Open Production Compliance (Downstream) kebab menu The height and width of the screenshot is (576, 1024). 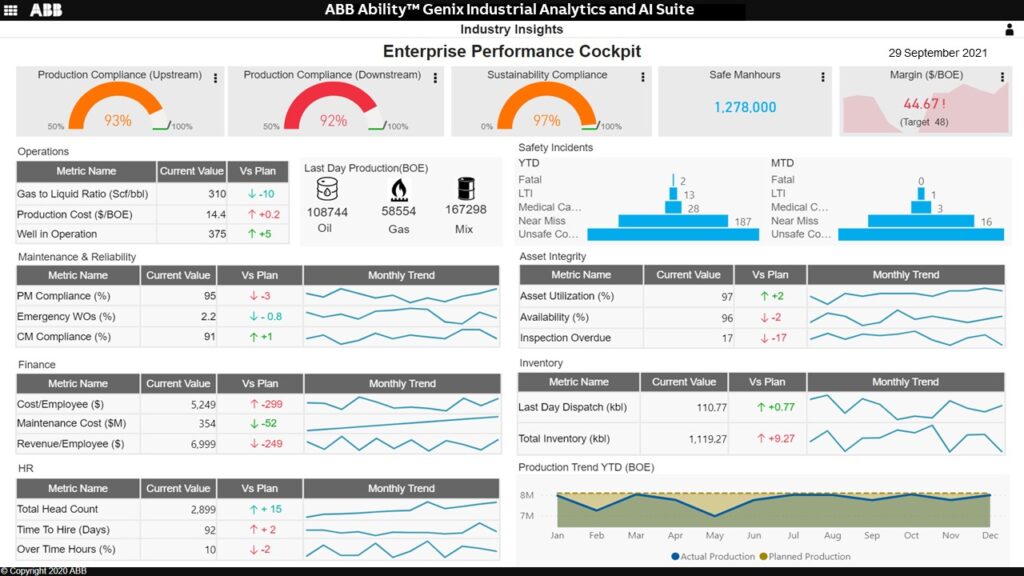click(434, 77)
